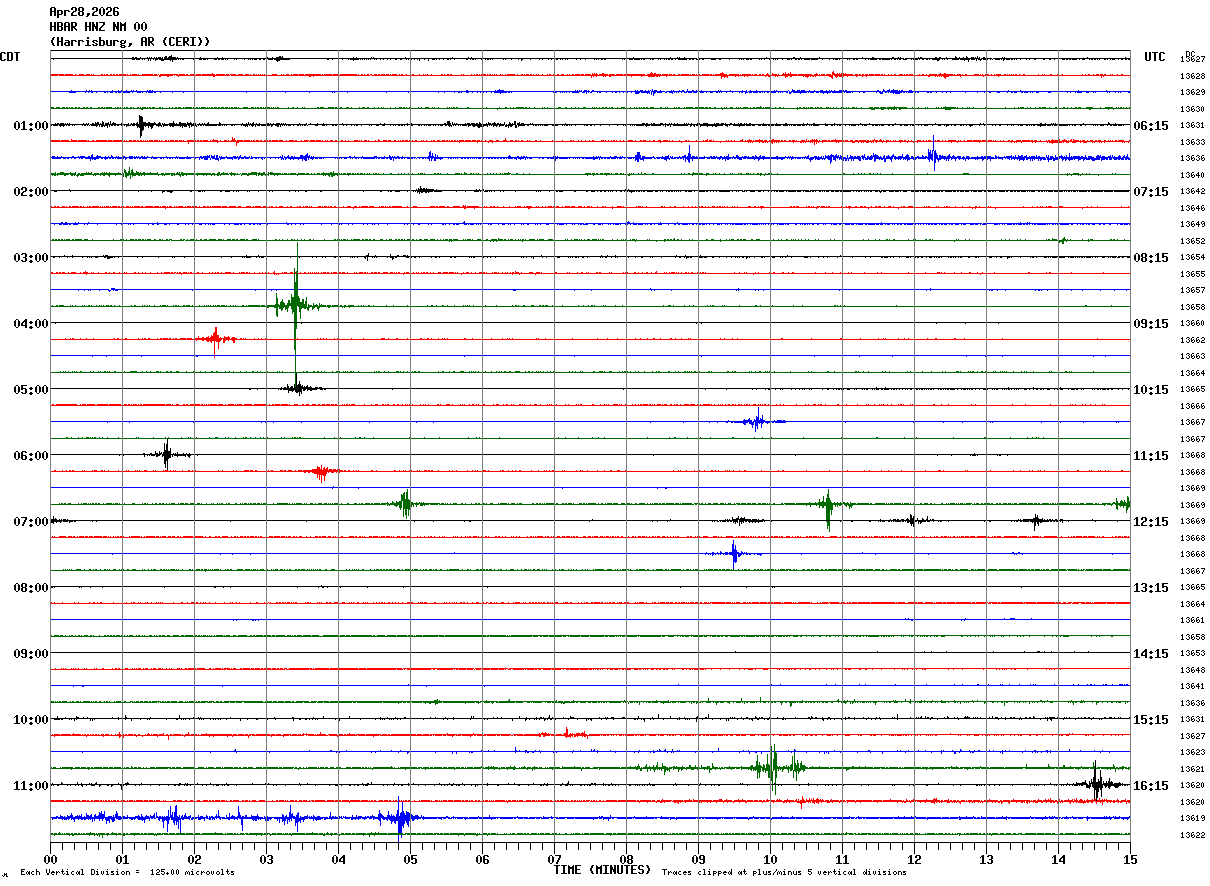Click the "(Harrisburg, AR (CERI))" station title
Screen dimensions: 1210x886
pos(130,42)
